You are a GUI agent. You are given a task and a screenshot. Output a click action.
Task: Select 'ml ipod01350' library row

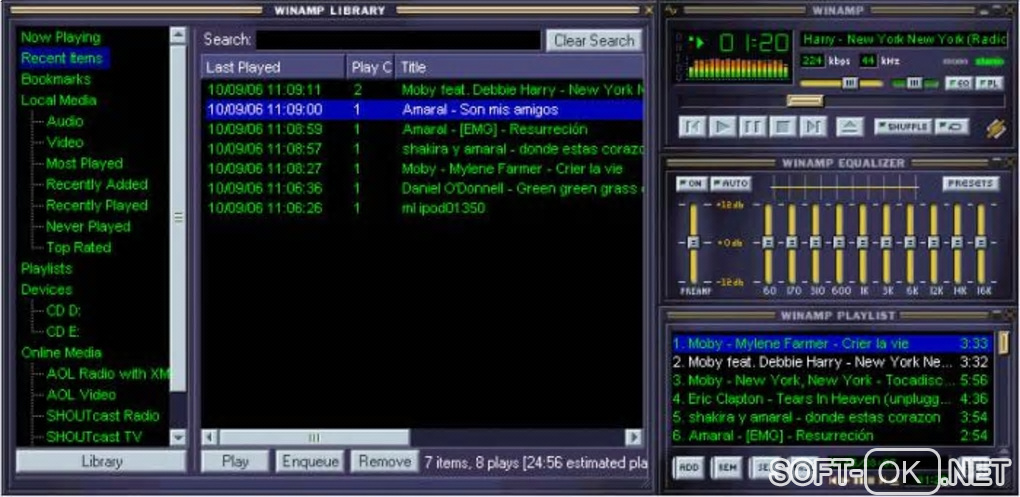[x=423, y=208]
